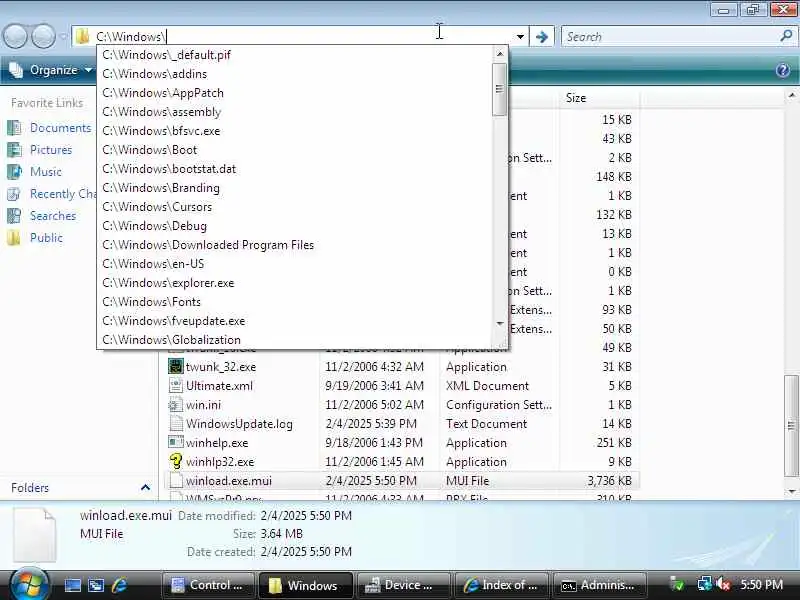
Task: Click the Public folder icon
Action: click(x=14, y=238)
